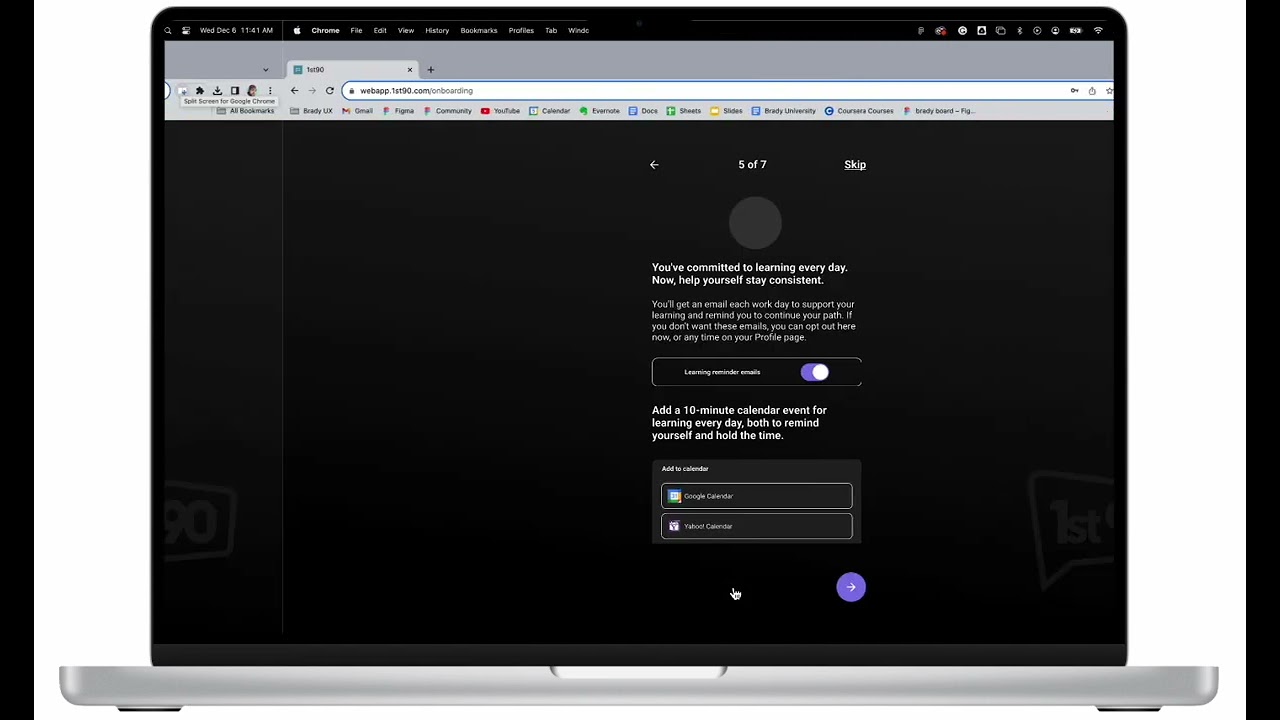Click the purple next arrow button
Image resolution: width=1280 pixels, height=720 pixels.
pyautogui.click(x=851, y=587)
